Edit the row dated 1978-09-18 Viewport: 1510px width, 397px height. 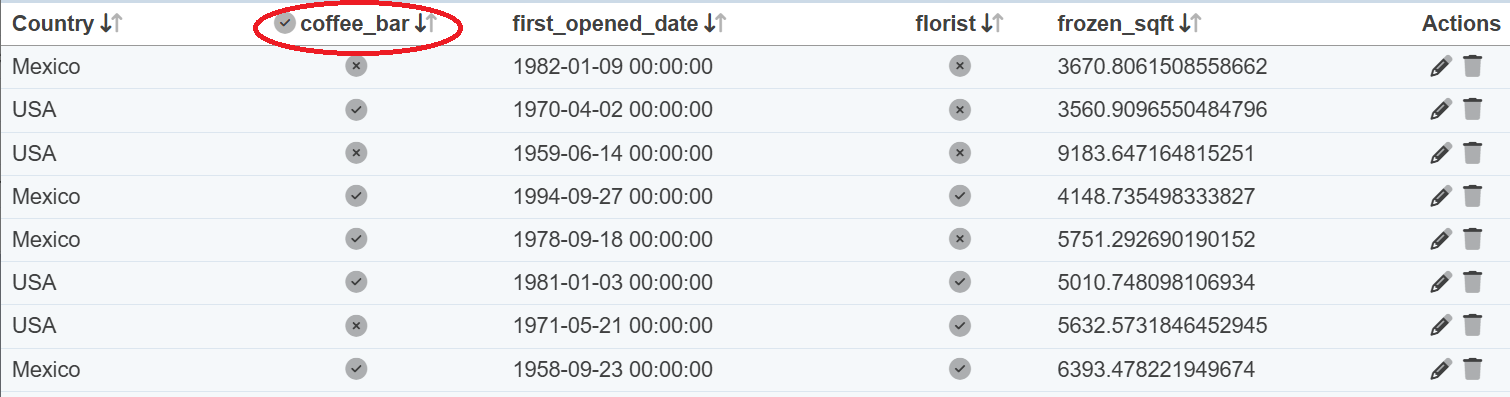tap(1441, 239)
